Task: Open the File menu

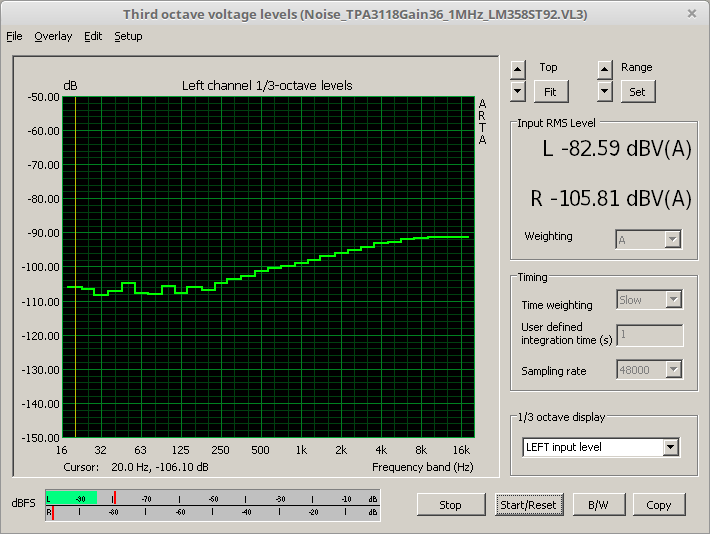Action: coord(14,36)
